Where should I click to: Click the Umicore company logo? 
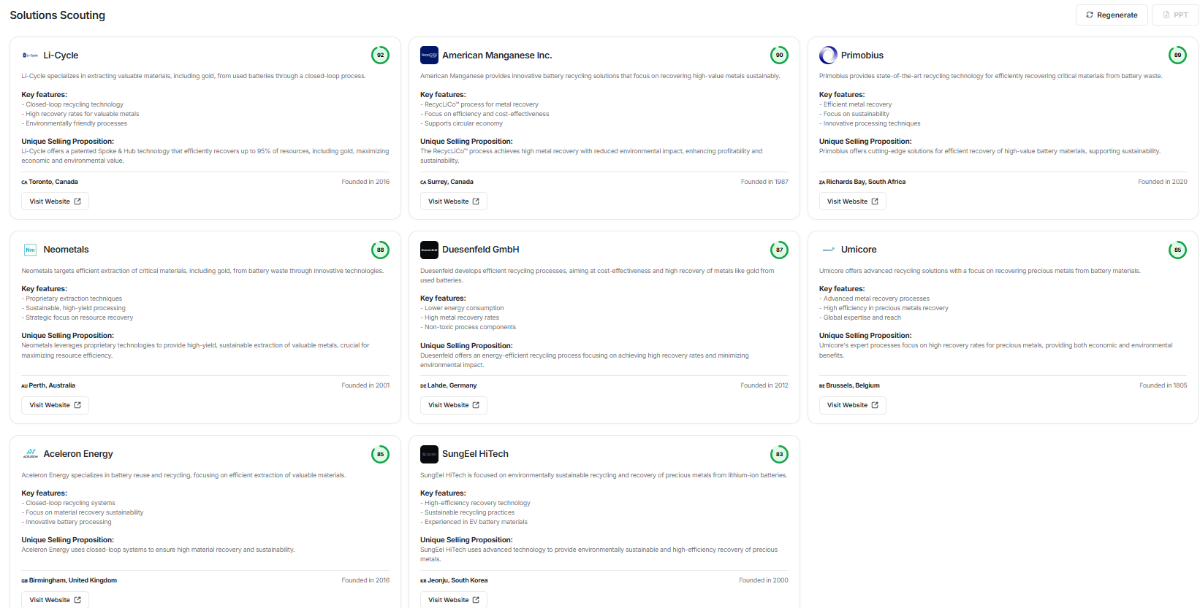[x=828, y=250]
